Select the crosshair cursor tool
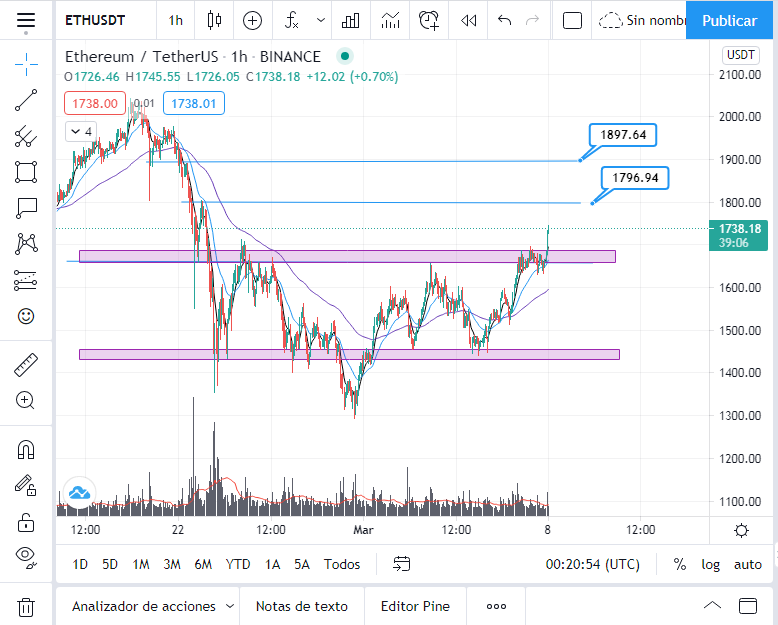The width and height of the screenshot is (778, 625). [26, 64]
